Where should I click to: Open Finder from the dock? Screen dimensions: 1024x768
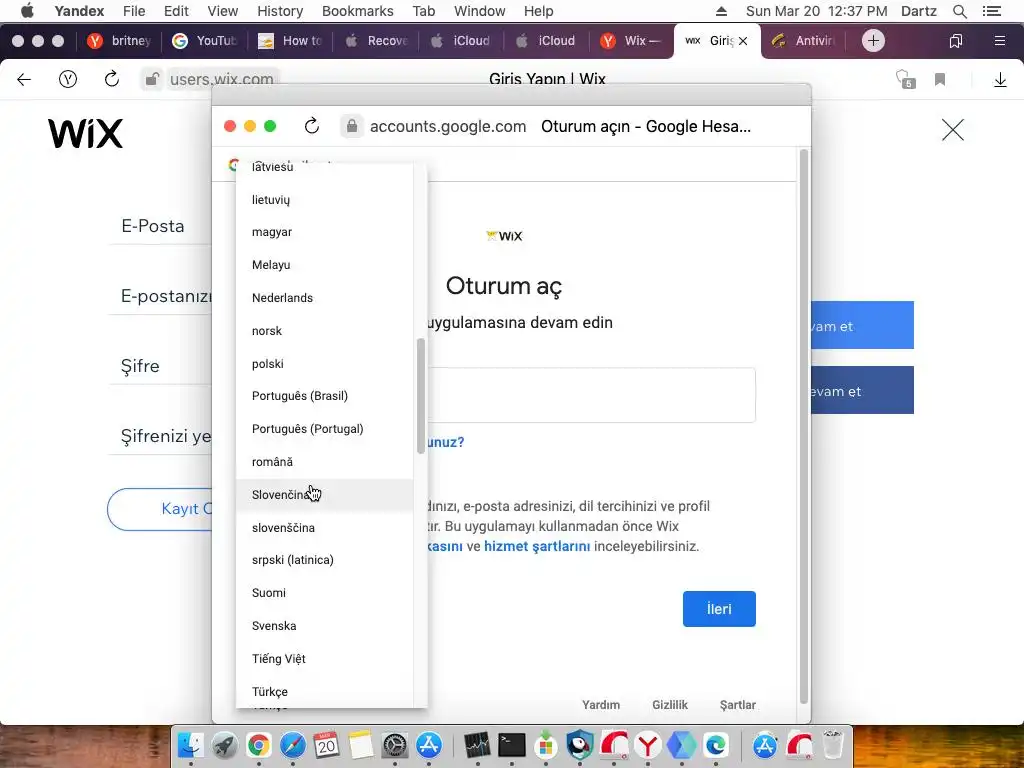190,744
